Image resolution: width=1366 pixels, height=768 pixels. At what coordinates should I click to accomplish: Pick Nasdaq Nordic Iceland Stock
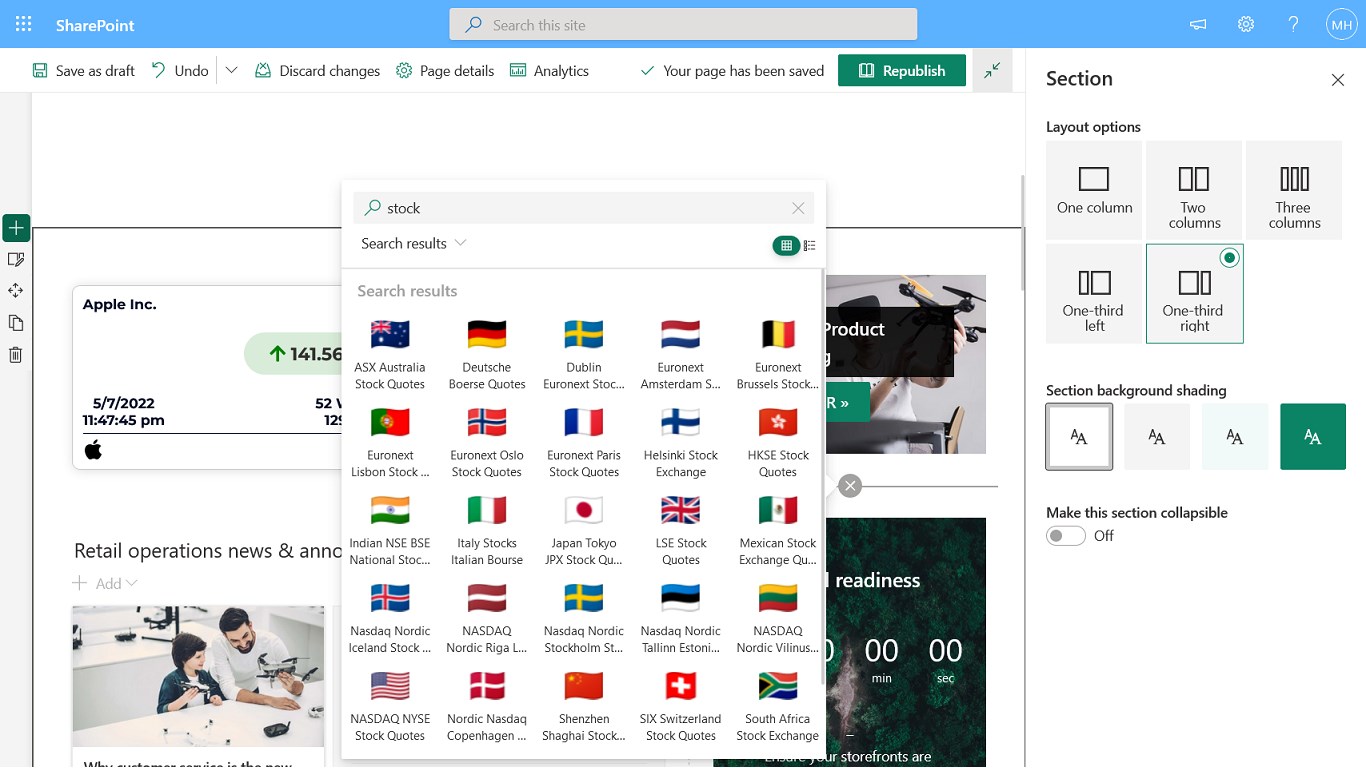tap(390, 618)
